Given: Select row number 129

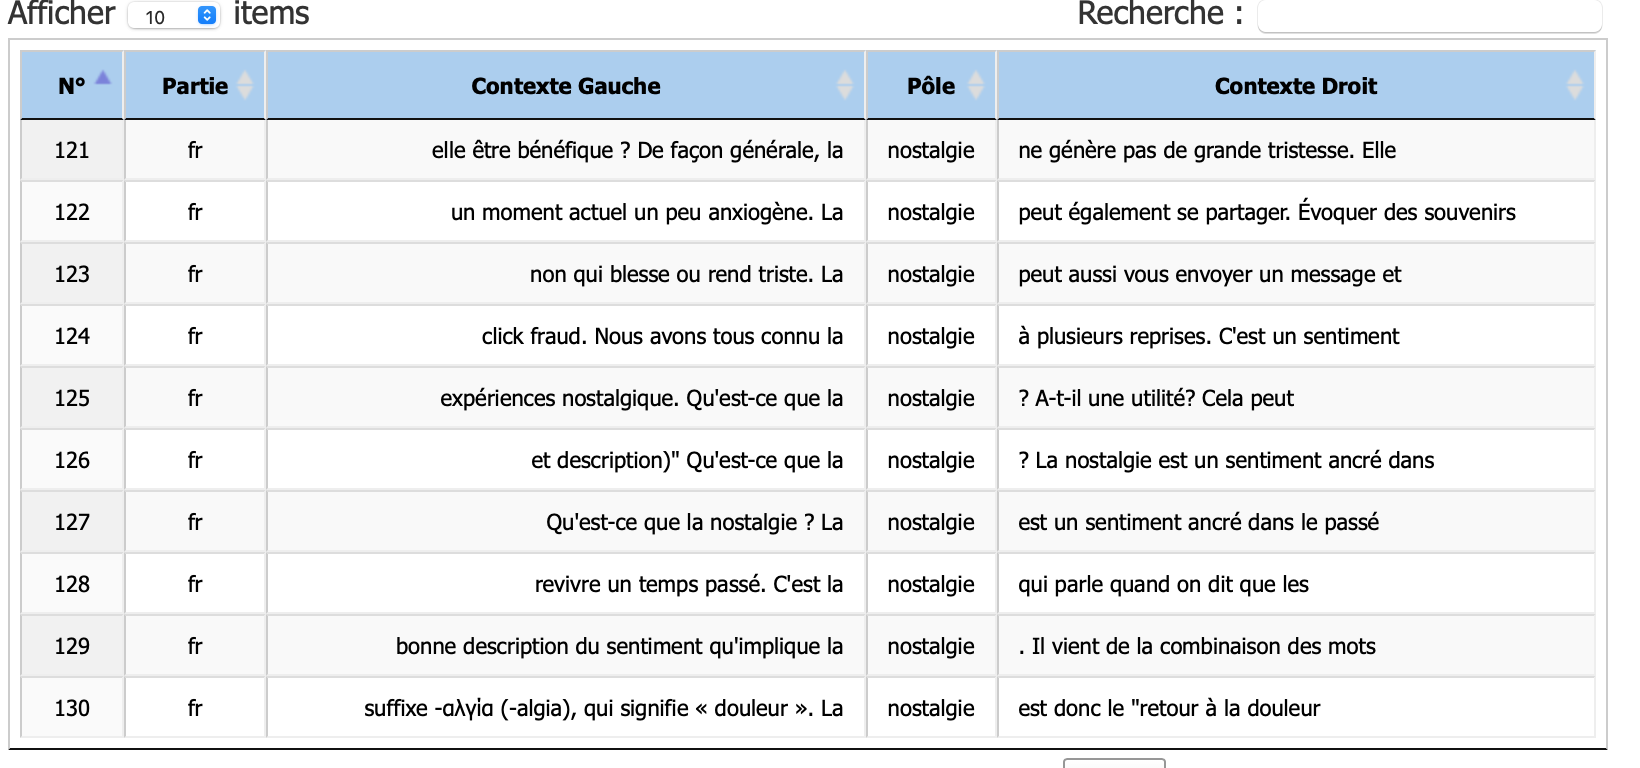Looking at the screenshot, I should click(72, 646).
